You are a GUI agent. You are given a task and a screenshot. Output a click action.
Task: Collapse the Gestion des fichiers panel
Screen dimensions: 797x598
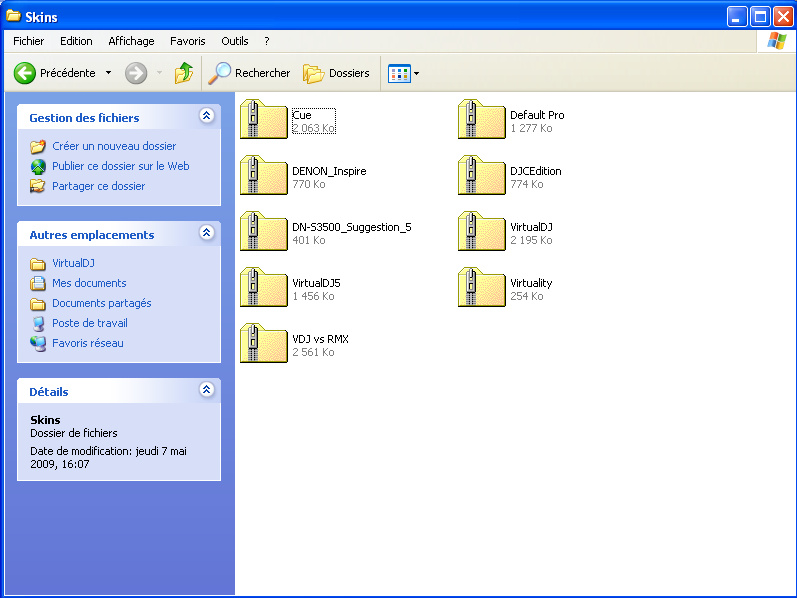pyautogui.click(x=206, y=116)
